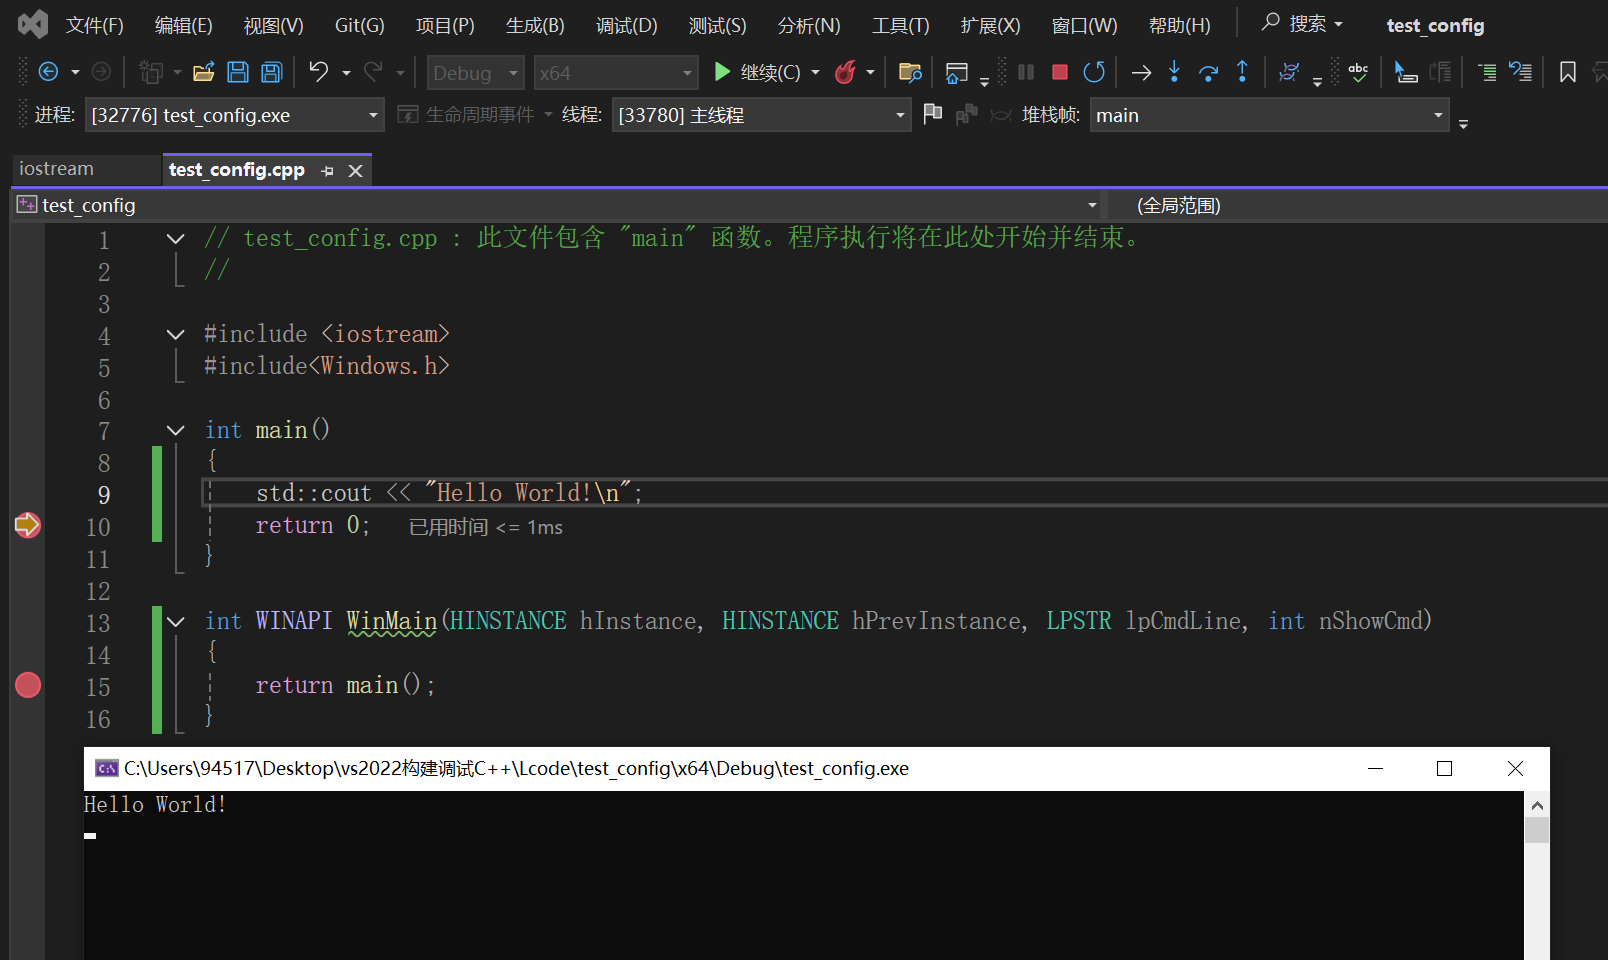This screenshot has height=960, width=1608.
Task: Open the test_config scope dropdown
Action: pyautogui.click(x=556, y=205)
